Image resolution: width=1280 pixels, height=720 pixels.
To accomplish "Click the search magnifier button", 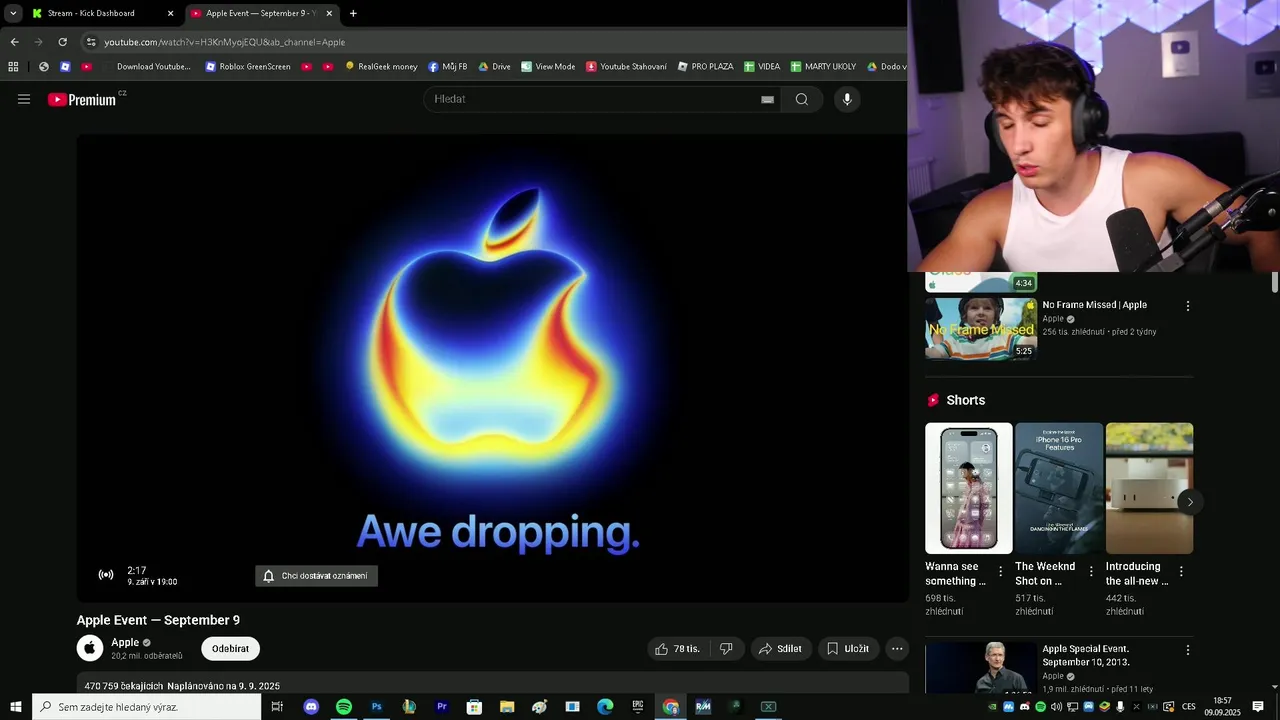I will coord(802,99).
